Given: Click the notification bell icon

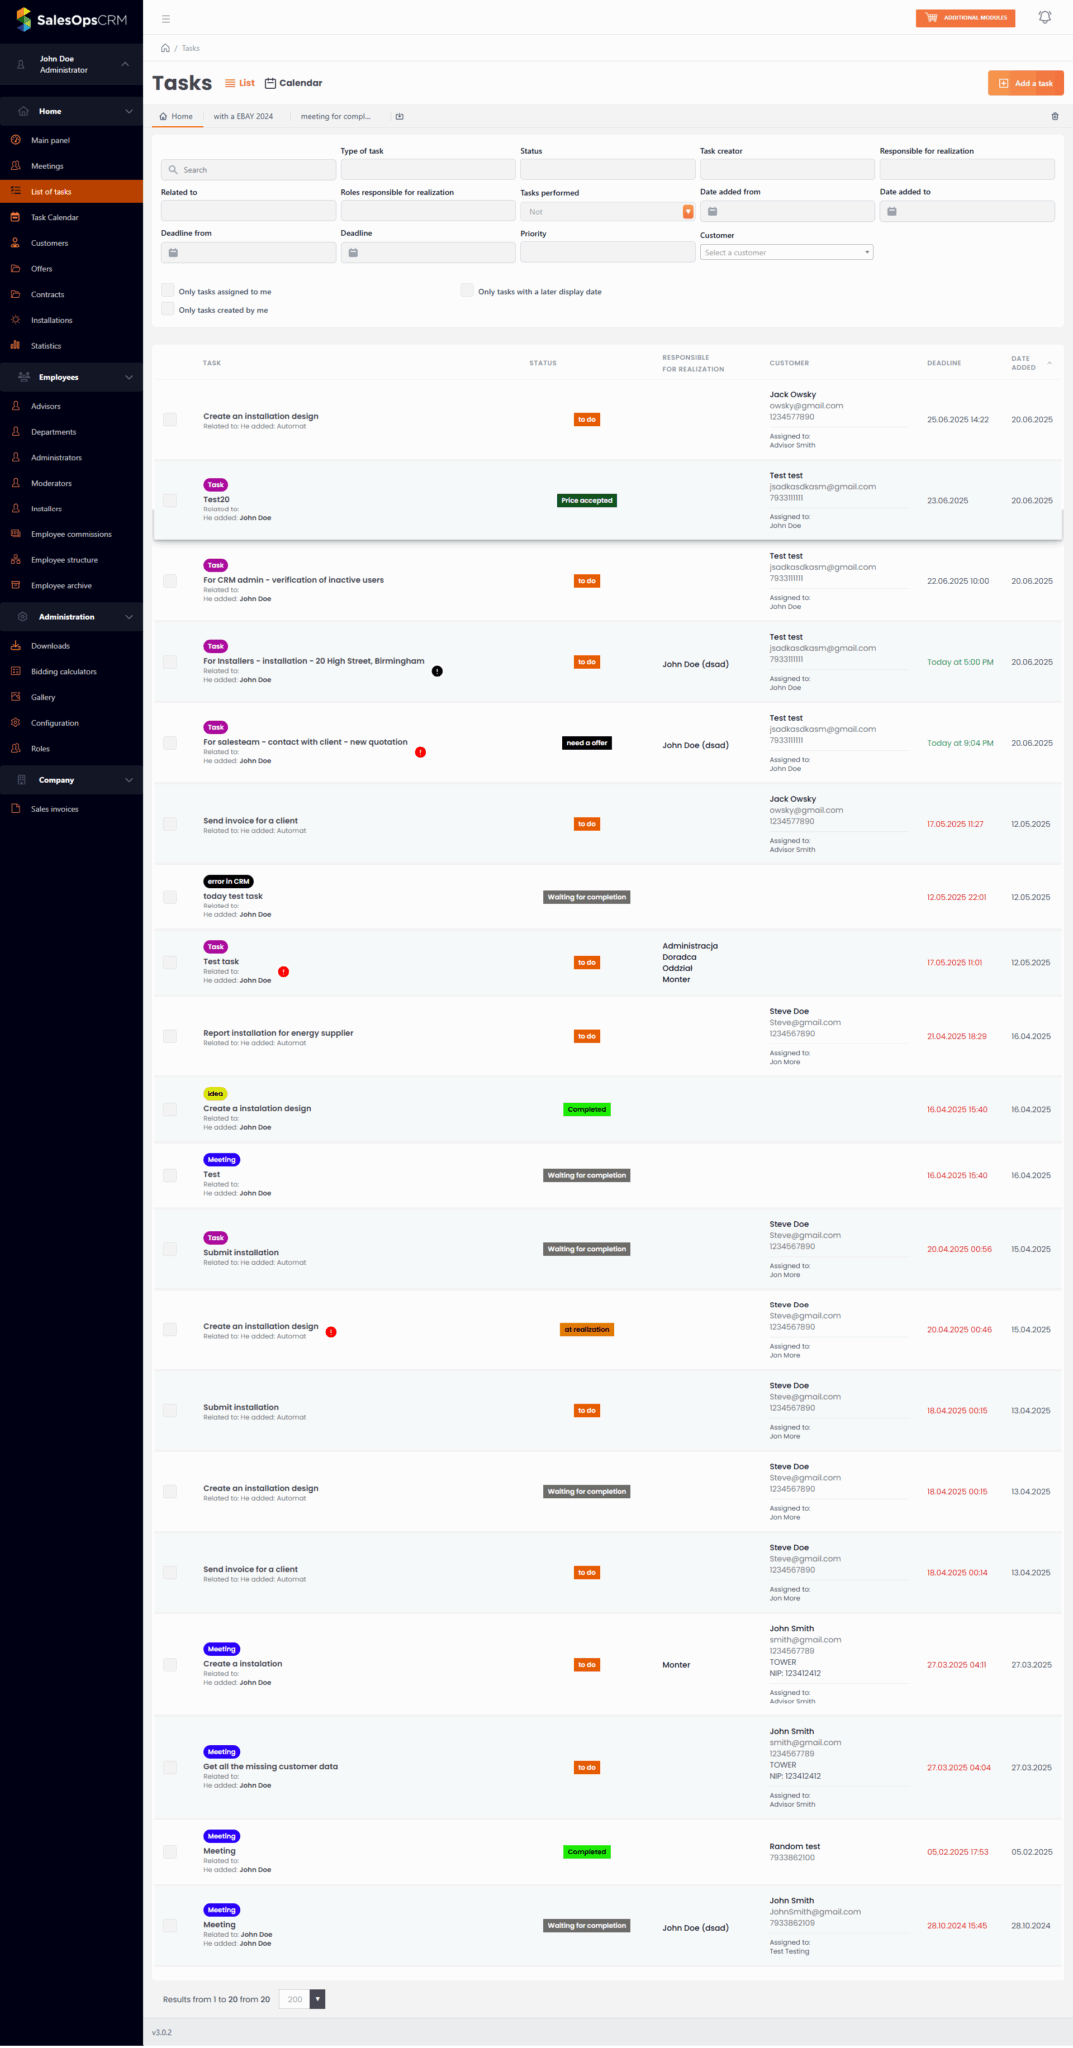Looking at the screenshot, I should pyautogui.click(x=1044, y=18).
